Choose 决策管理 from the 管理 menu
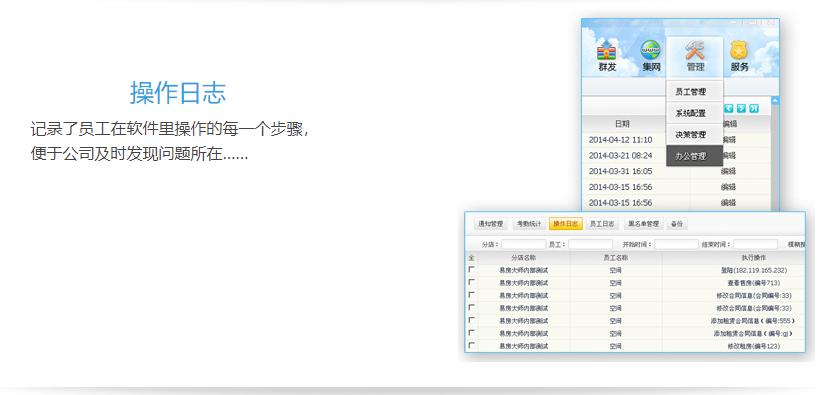The height and width of the screenshot is (395, 827). tap(694, 135)
